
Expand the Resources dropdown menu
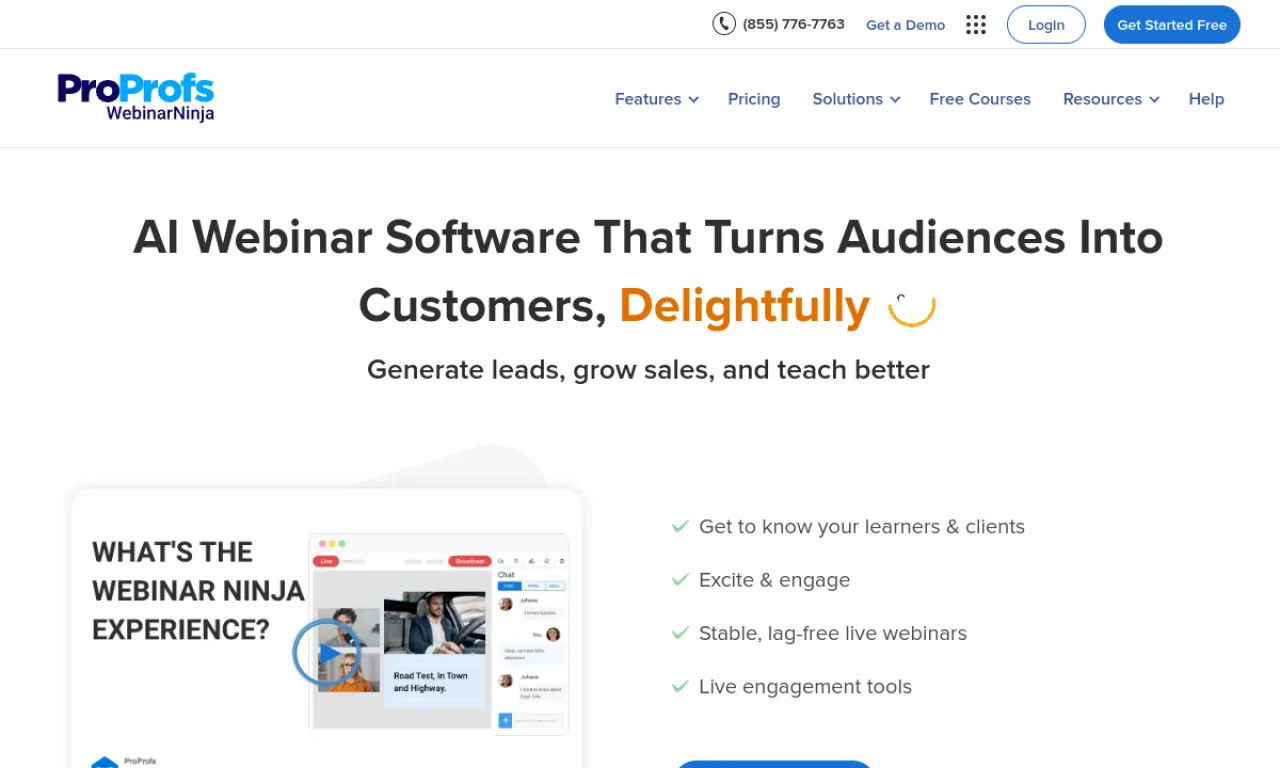point(1111,99)
